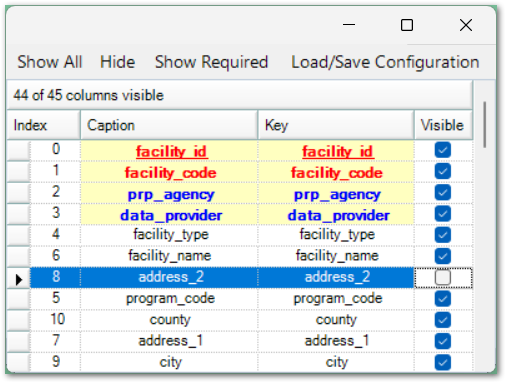
Task: Open the Show All menu
Action: pos(50,62)
